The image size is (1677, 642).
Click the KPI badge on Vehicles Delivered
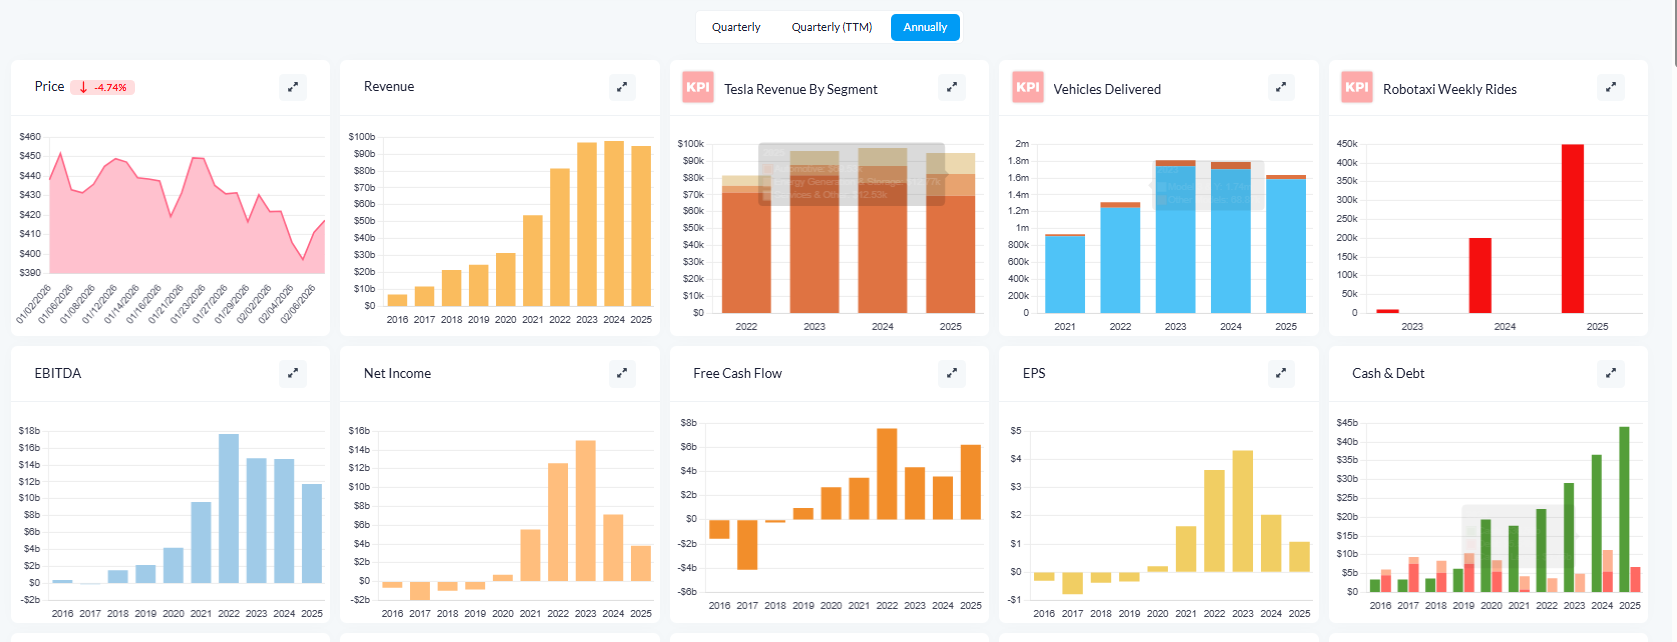[x=1028, y=87]
